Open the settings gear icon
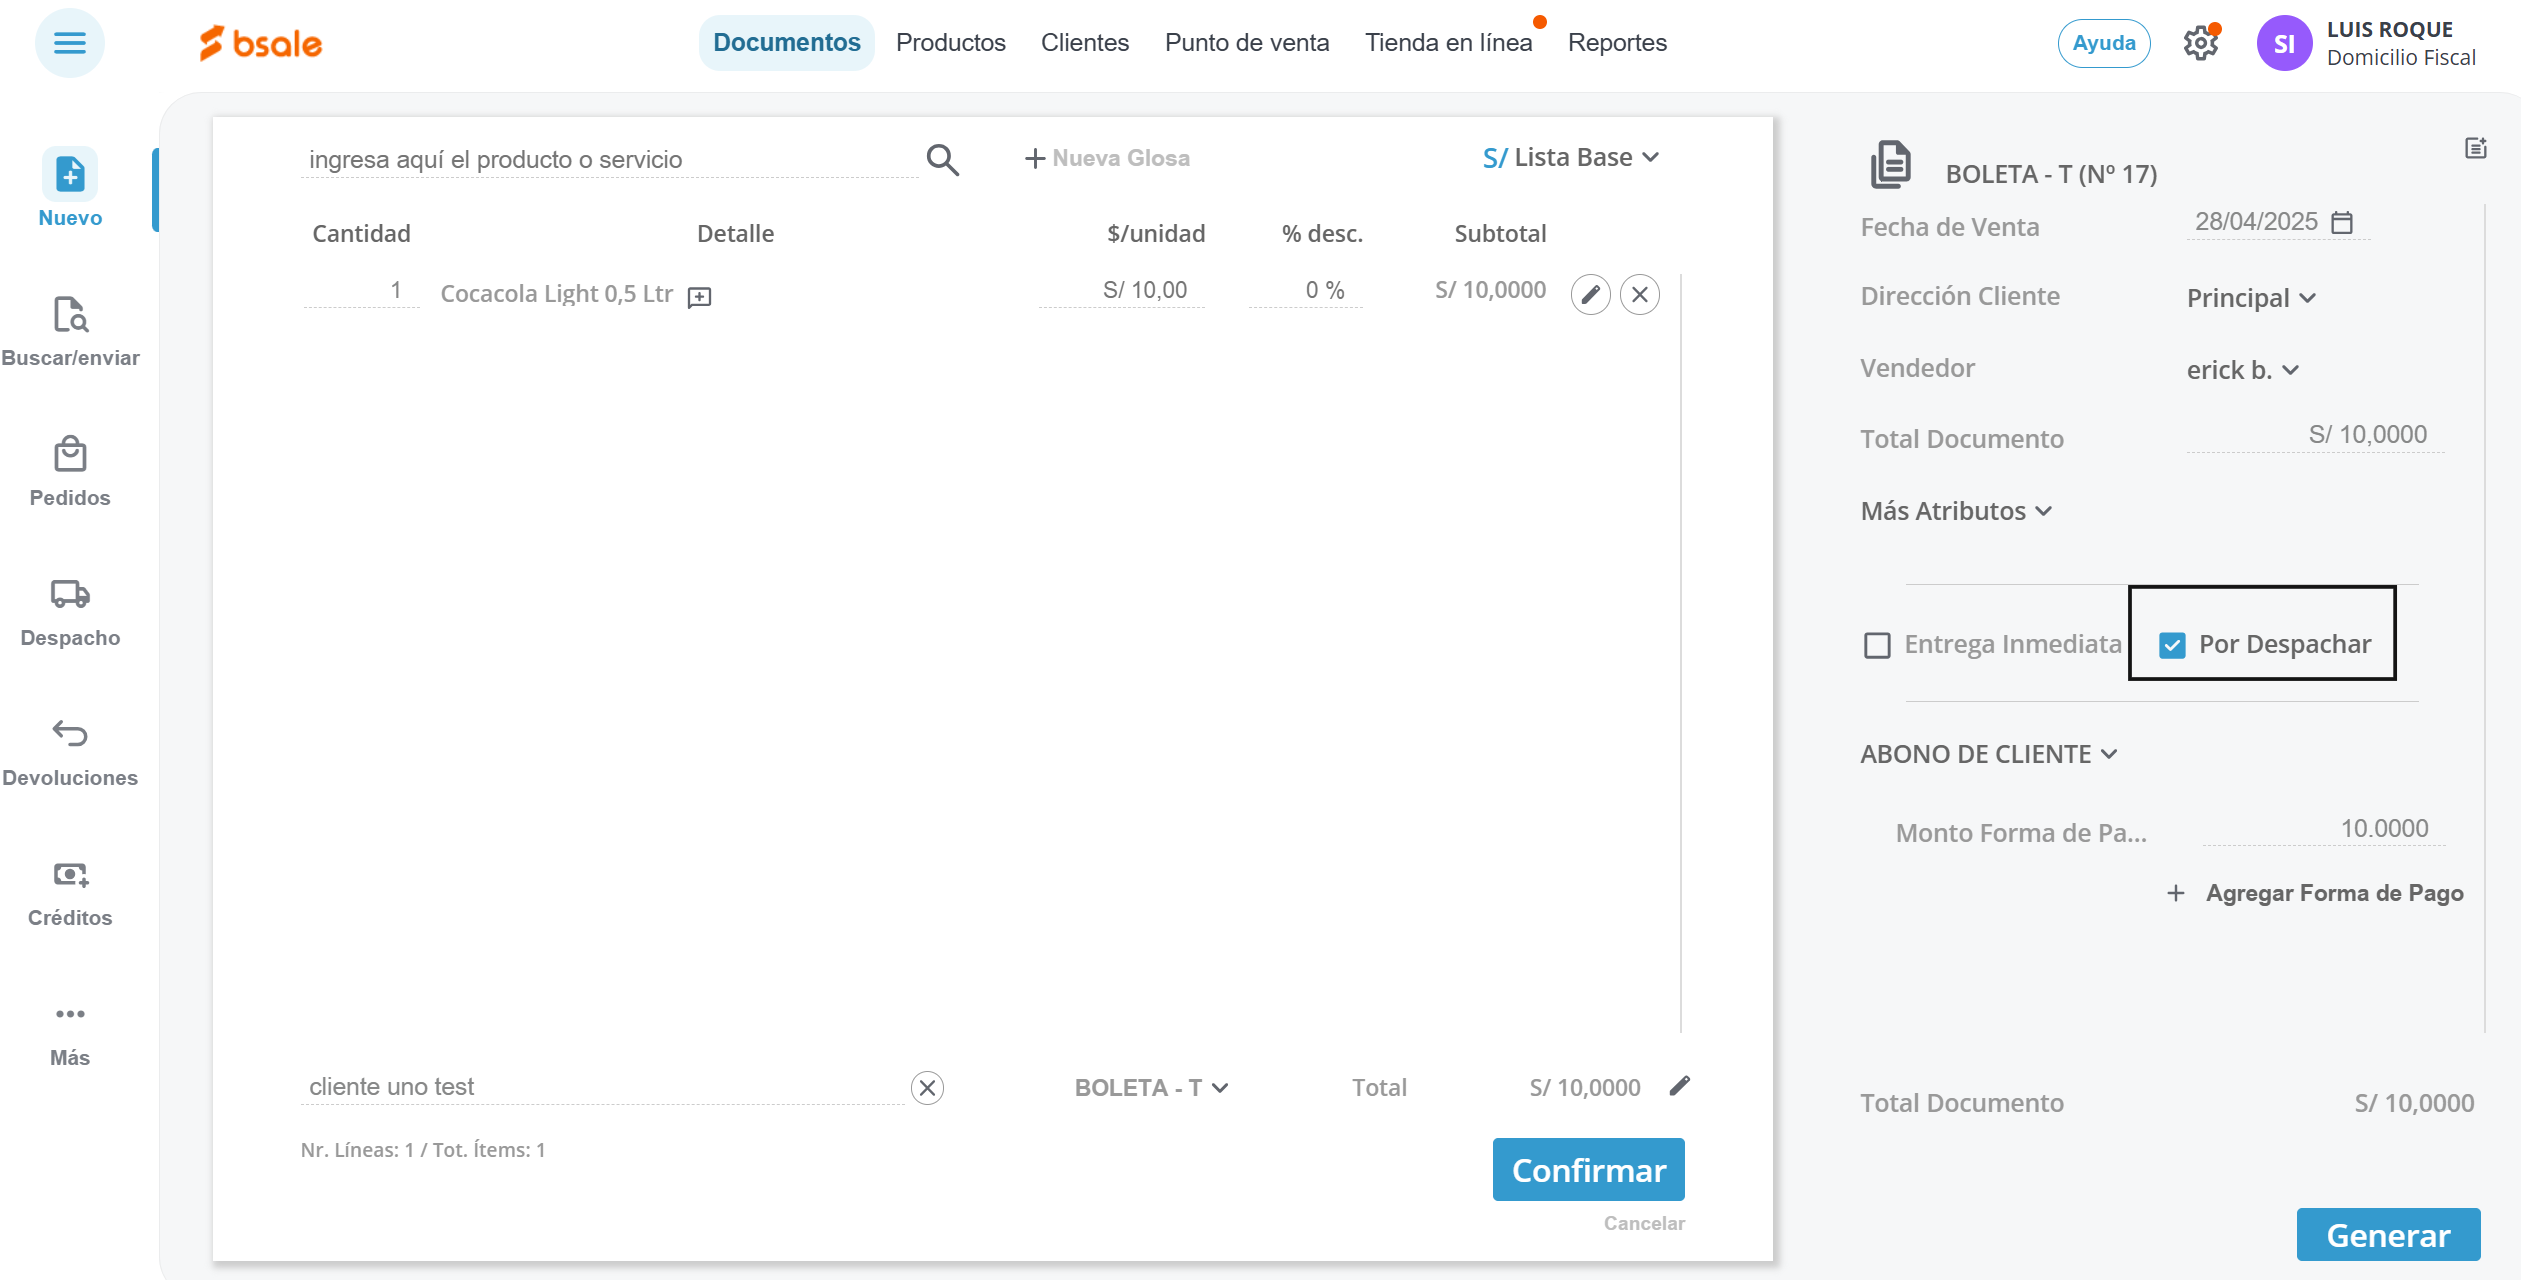Viewport: 2521px width, 1280px height. coord(2200,43)
